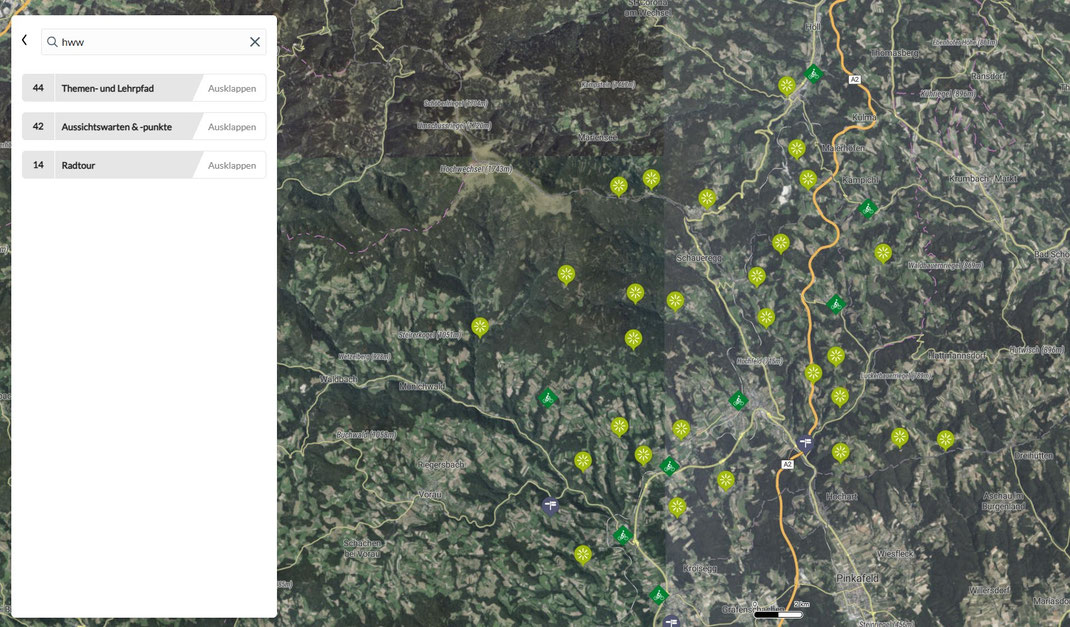Select the 'Radtour' category label

click(x=78, y=166)
